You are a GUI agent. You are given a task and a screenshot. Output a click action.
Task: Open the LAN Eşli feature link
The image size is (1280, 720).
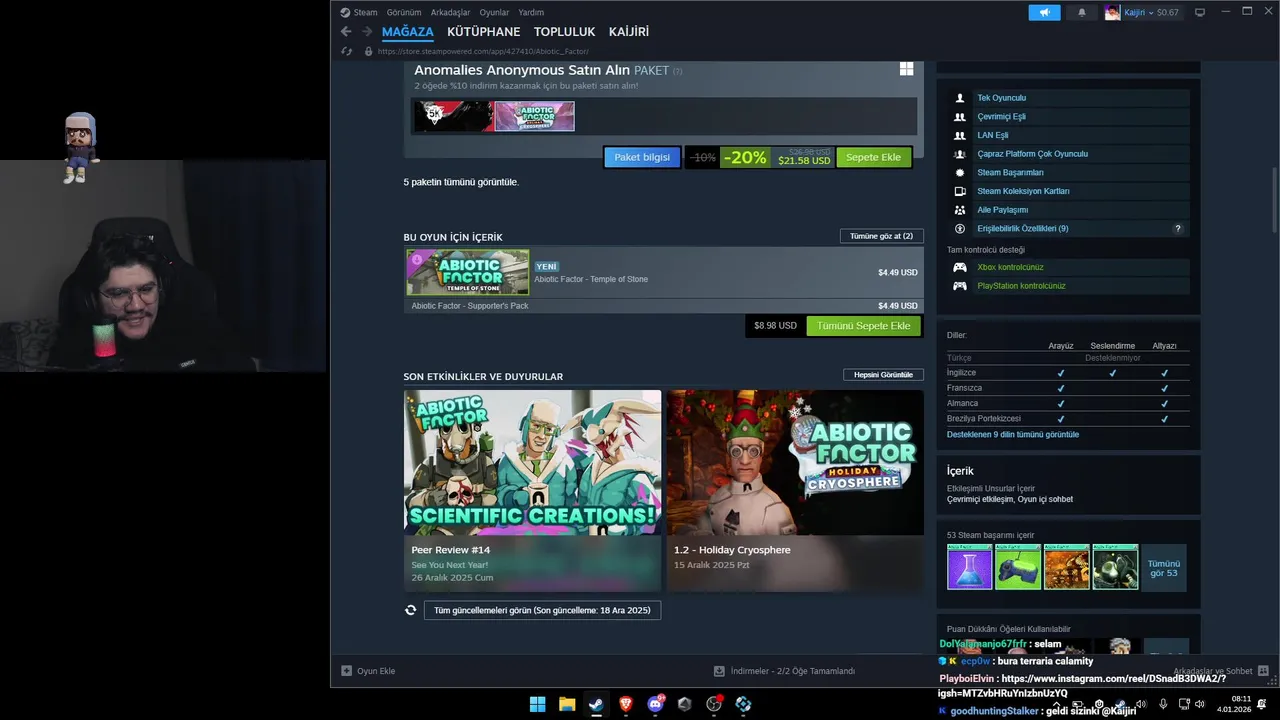[993, 135]
